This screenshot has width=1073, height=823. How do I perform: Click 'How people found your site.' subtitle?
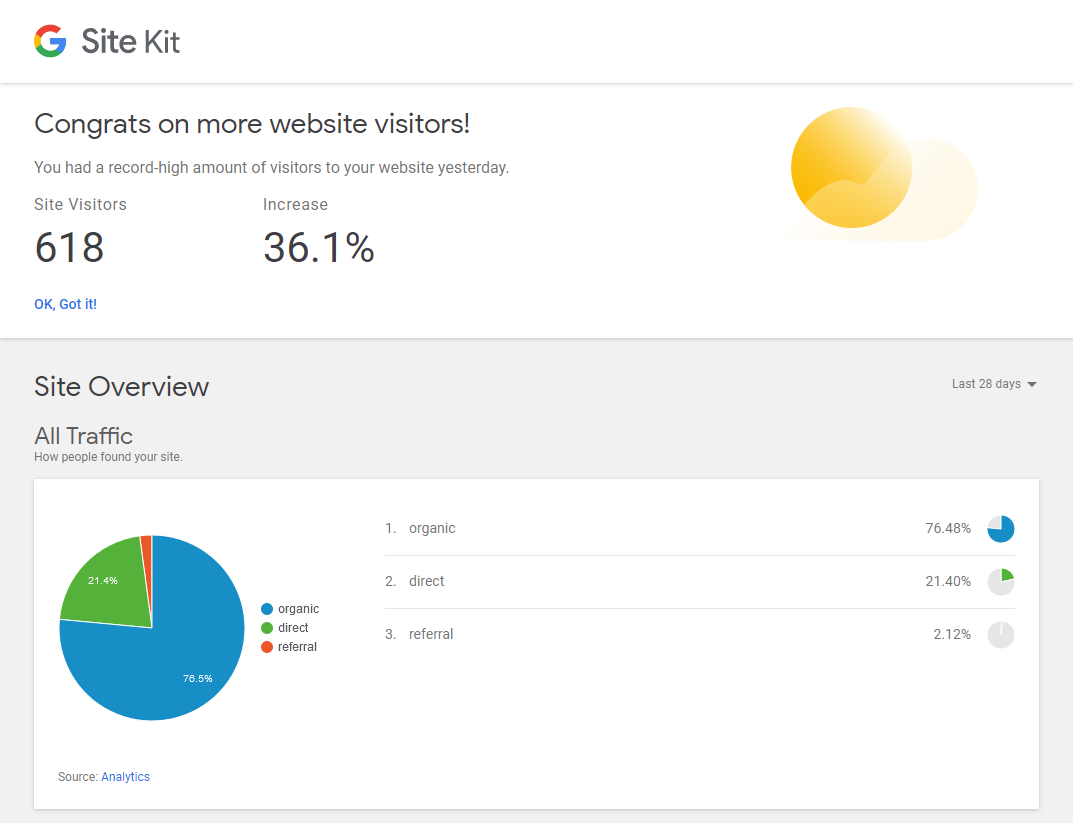click(108, 457)
